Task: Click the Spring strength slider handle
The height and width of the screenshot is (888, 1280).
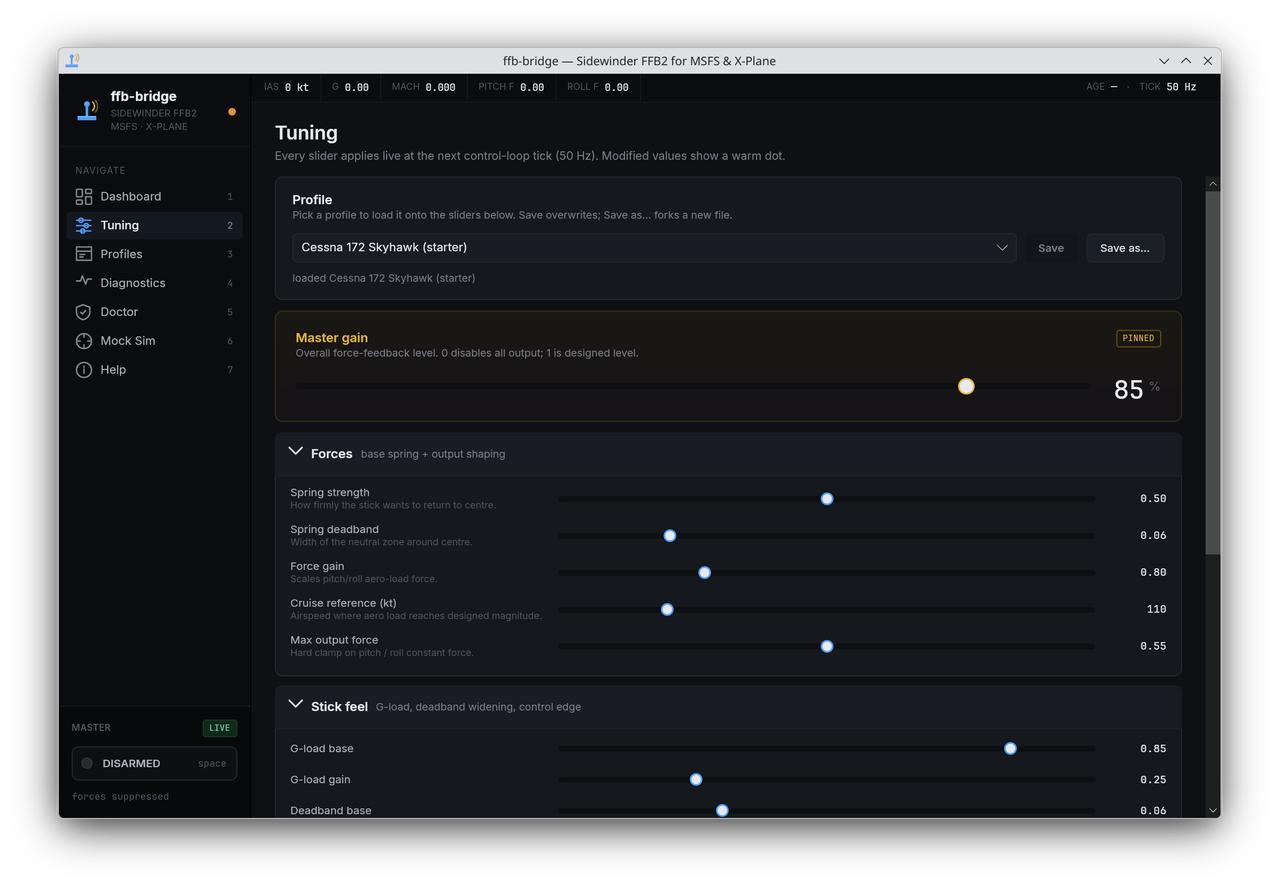Action: pos(827,498)
